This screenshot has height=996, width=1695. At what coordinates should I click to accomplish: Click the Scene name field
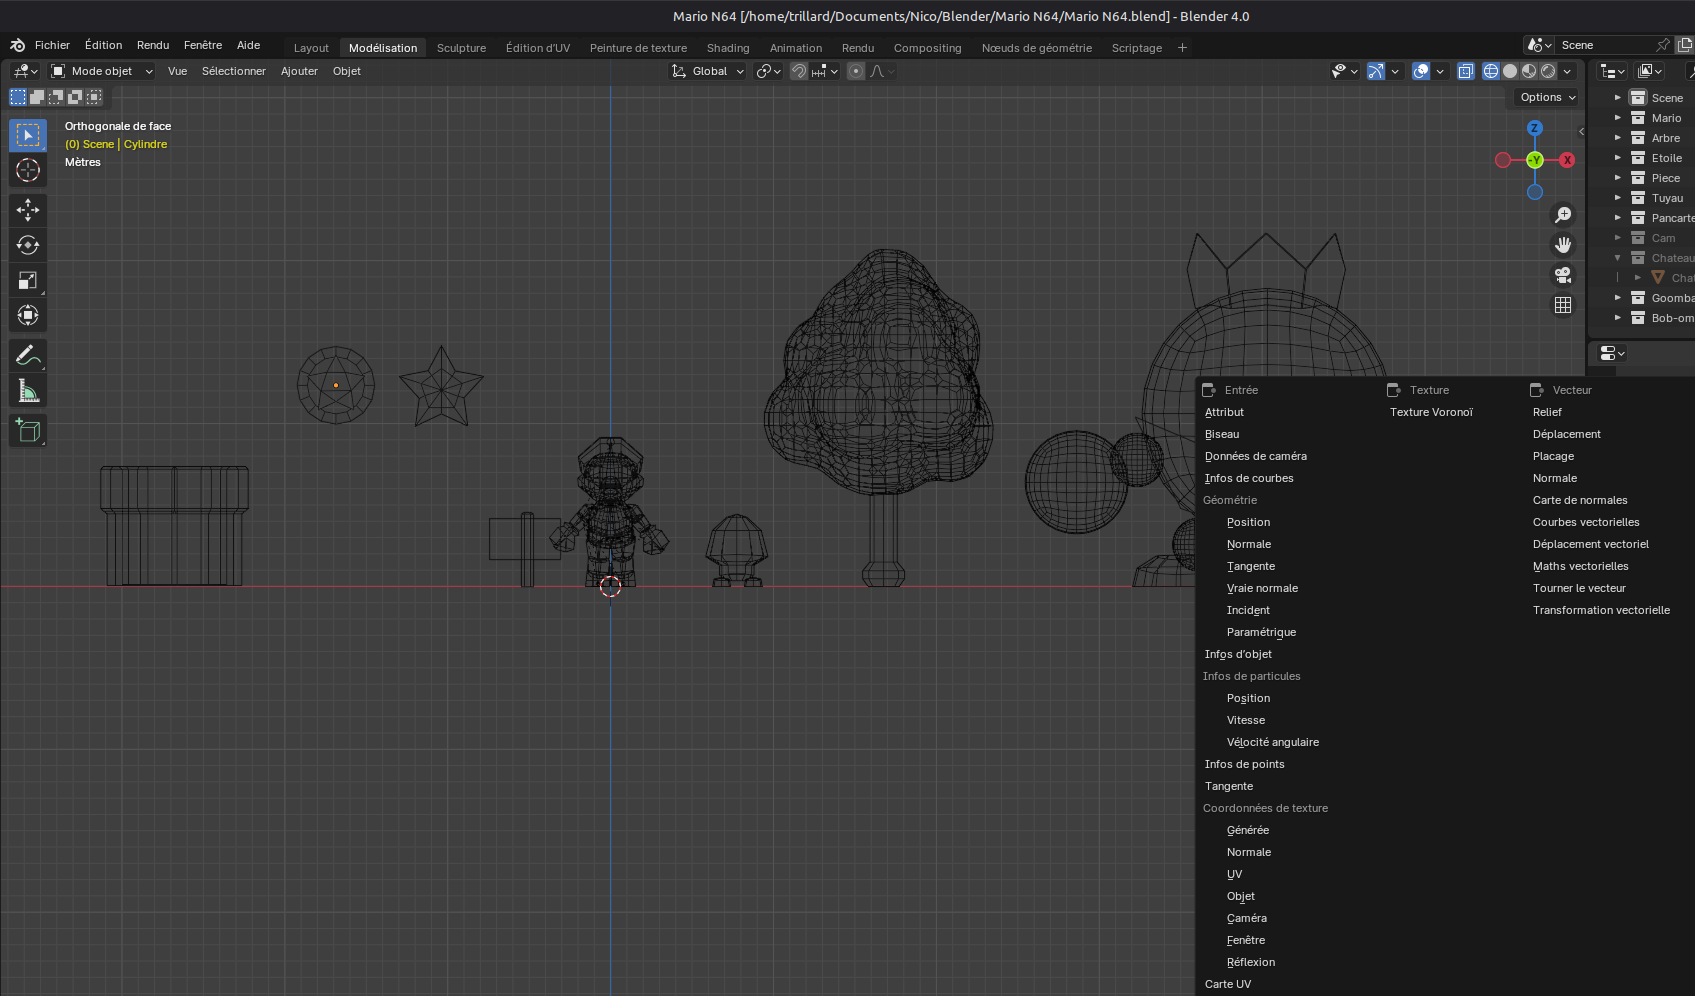[1604, 45]
